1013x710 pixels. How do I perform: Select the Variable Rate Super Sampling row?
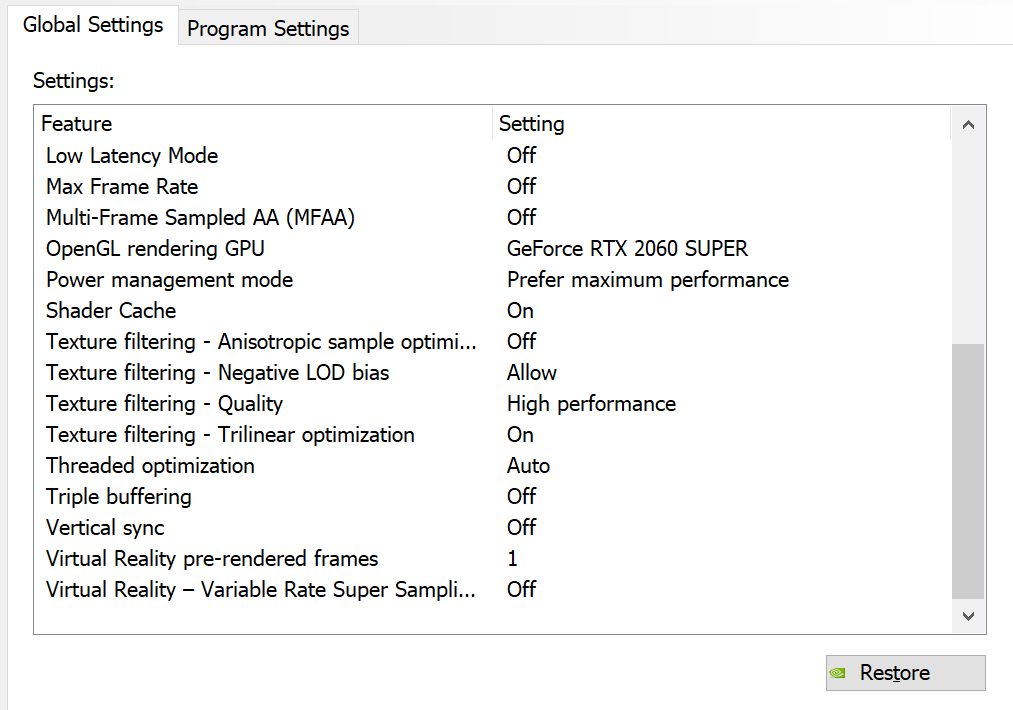tap(492, 590)
